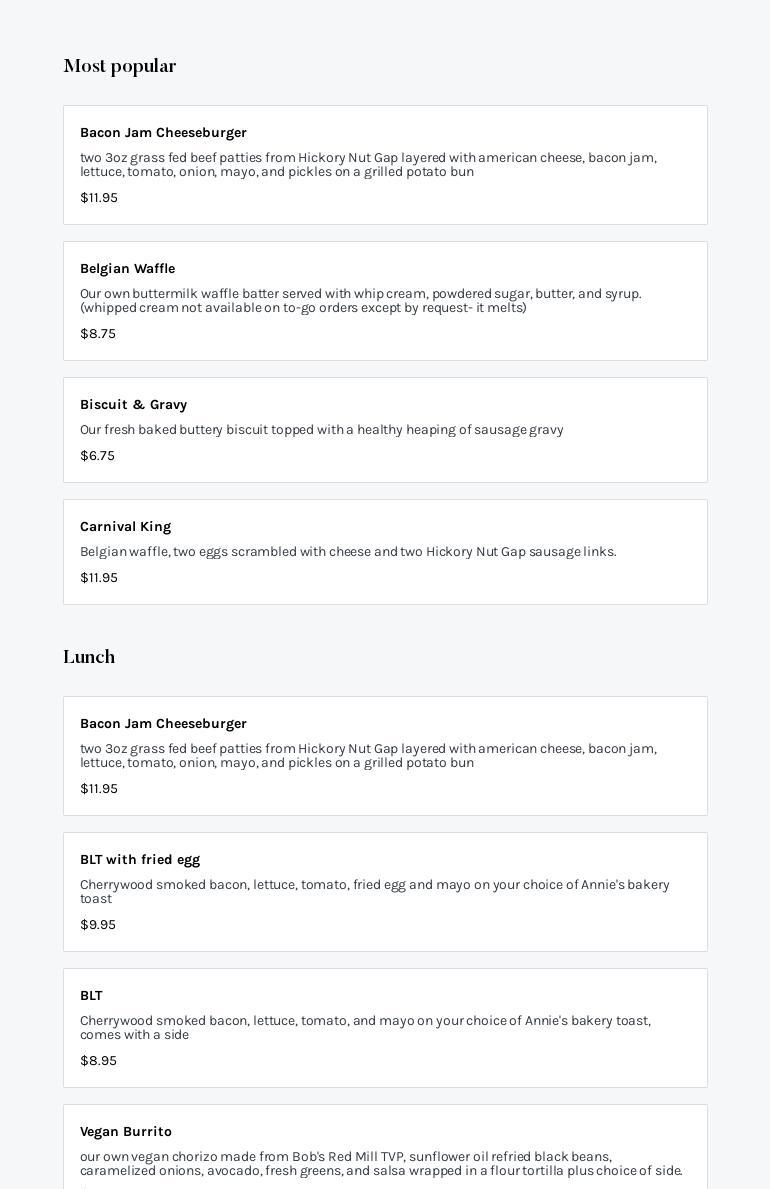Click the Most popular section heading

[120, 66]
